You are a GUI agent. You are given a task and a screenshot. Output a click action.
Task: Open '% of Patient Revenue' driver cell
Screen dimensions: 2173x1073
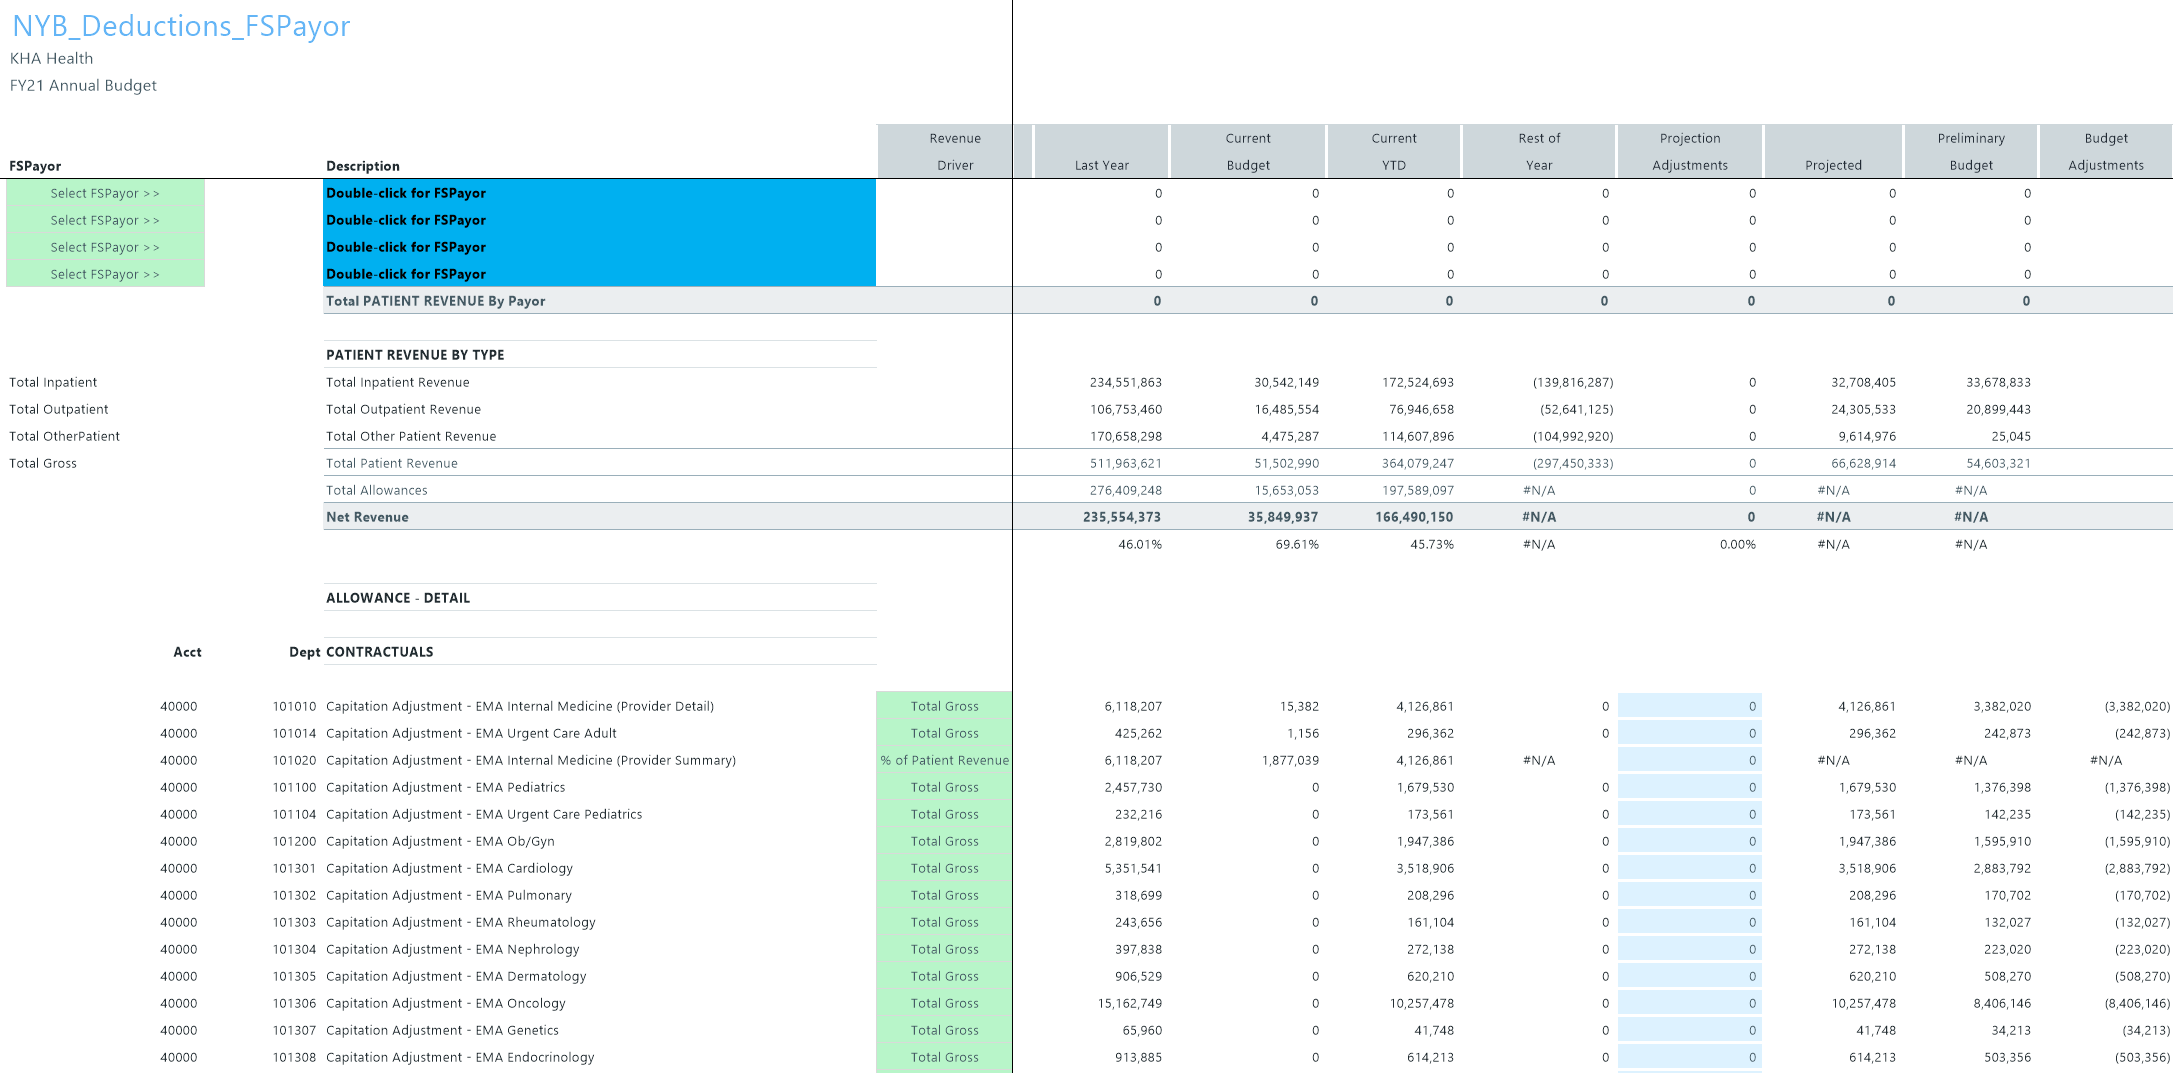pyautogui.click(x=944, y=760)
